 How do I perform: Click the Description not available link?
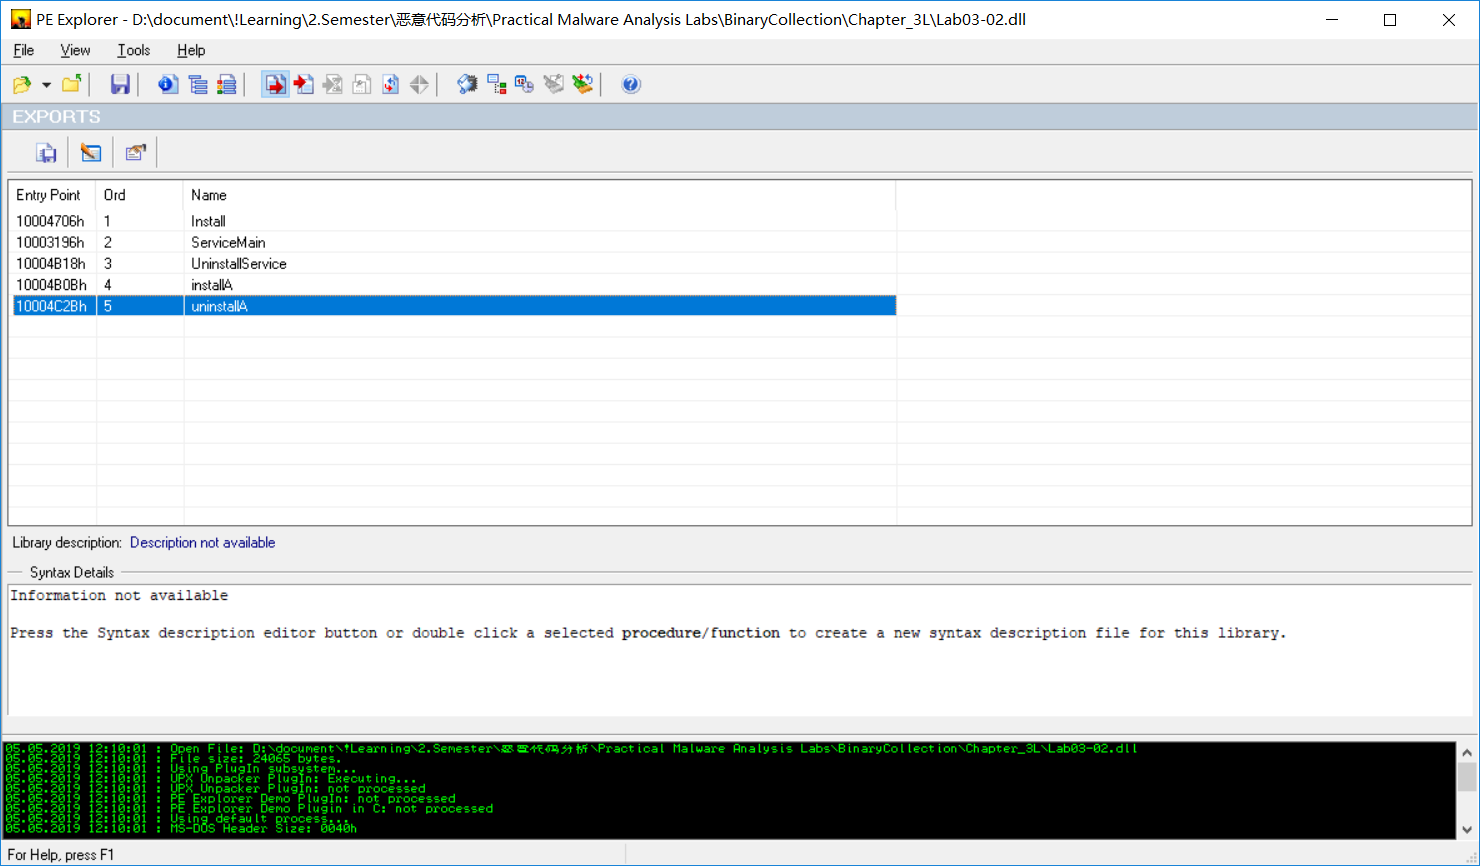coord(202,542)
